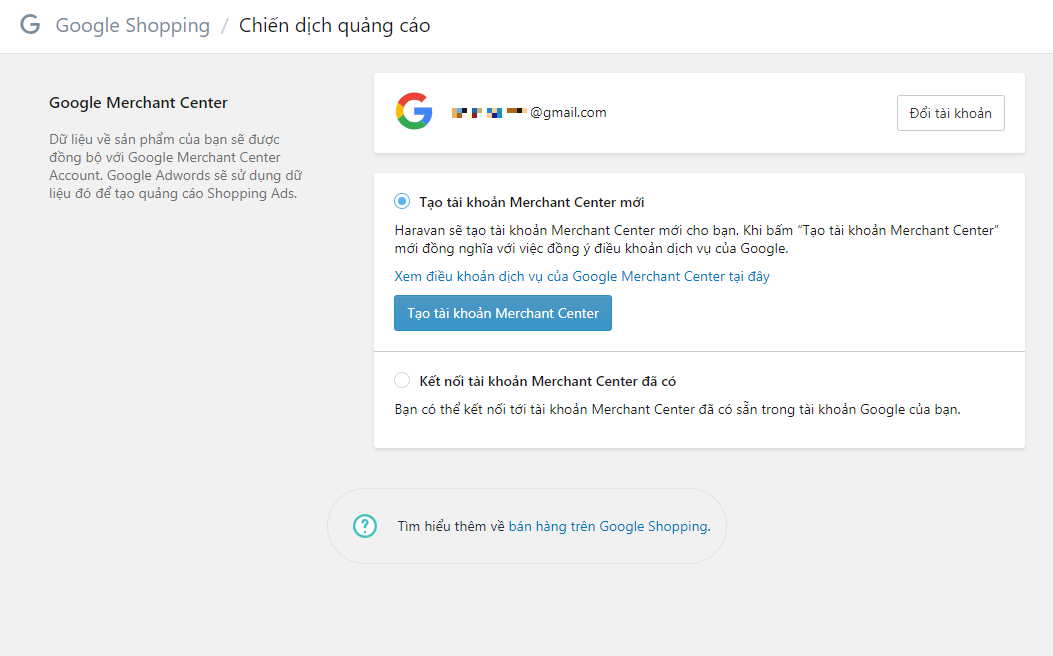Click the "Google Merchant Center" sidebar heading
This screenshot has width=1053, height=656.
point(138,102)
